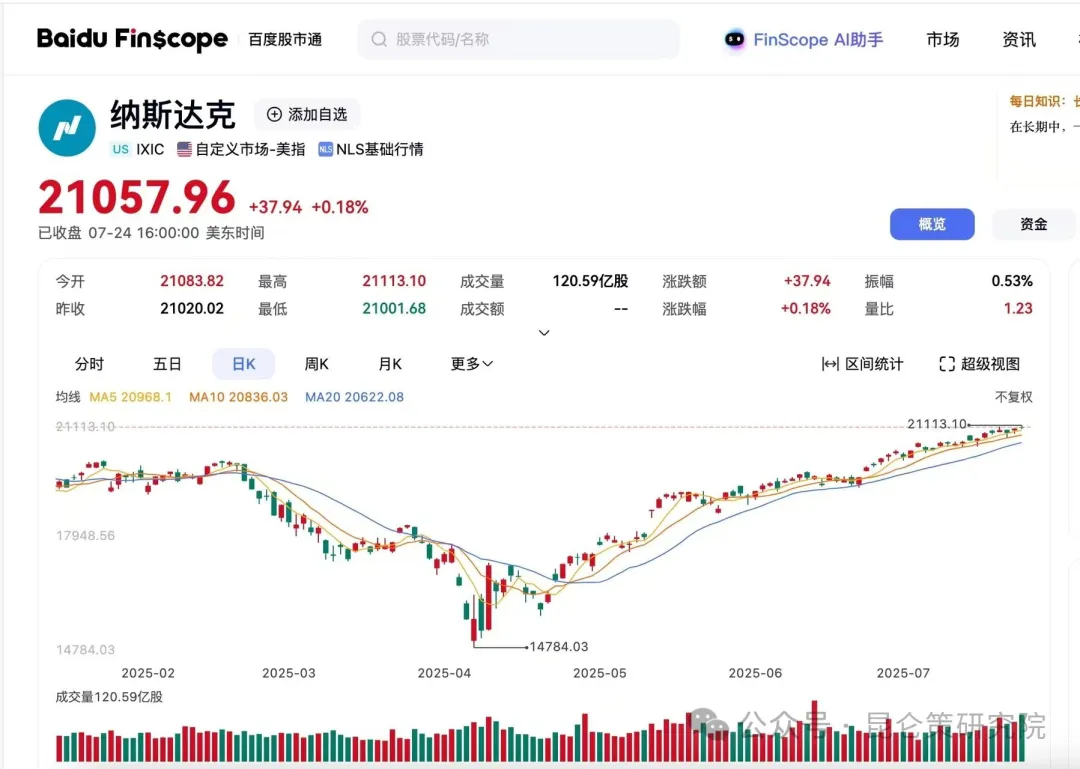1080x769 pixels.
Task: Click the search magnifier icon
Action: point(379,40)
